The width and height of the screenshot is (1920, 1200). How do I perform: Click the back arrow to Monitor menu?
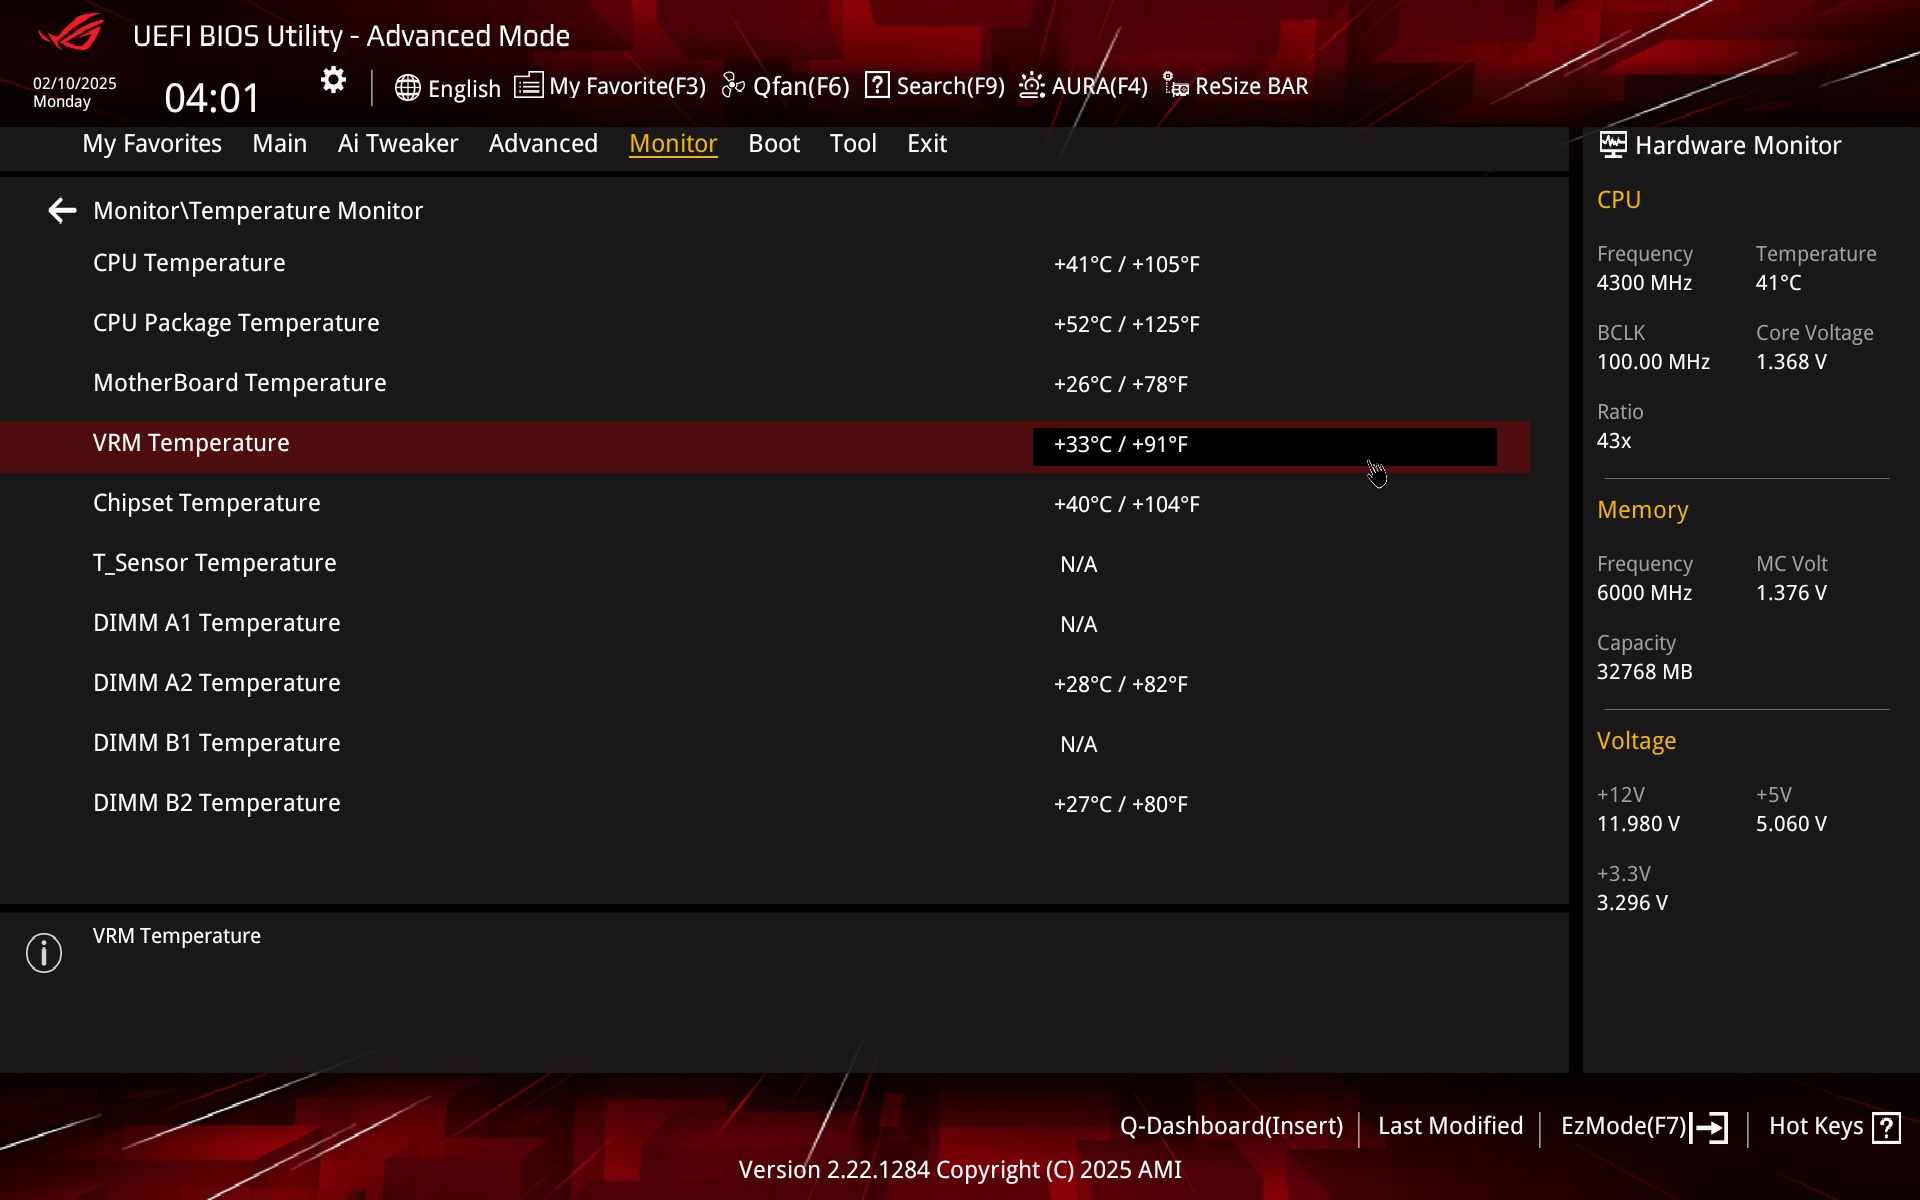click(62, 211)
